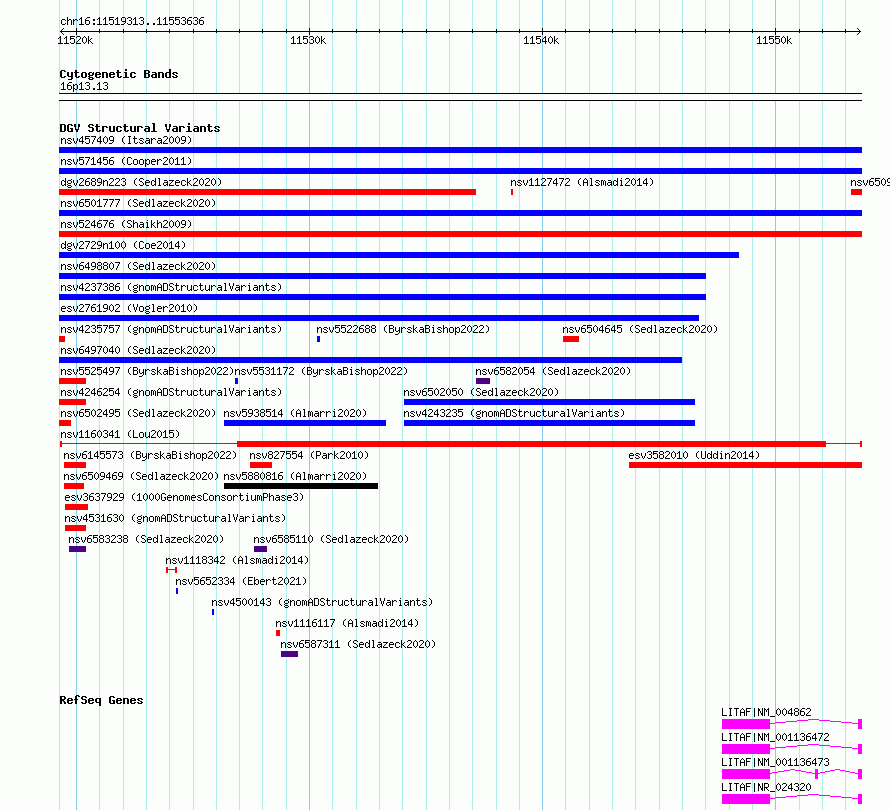Click nsv4237386 (gnomADStructuralVariants) label
The image size is (890, 810).
171,287
